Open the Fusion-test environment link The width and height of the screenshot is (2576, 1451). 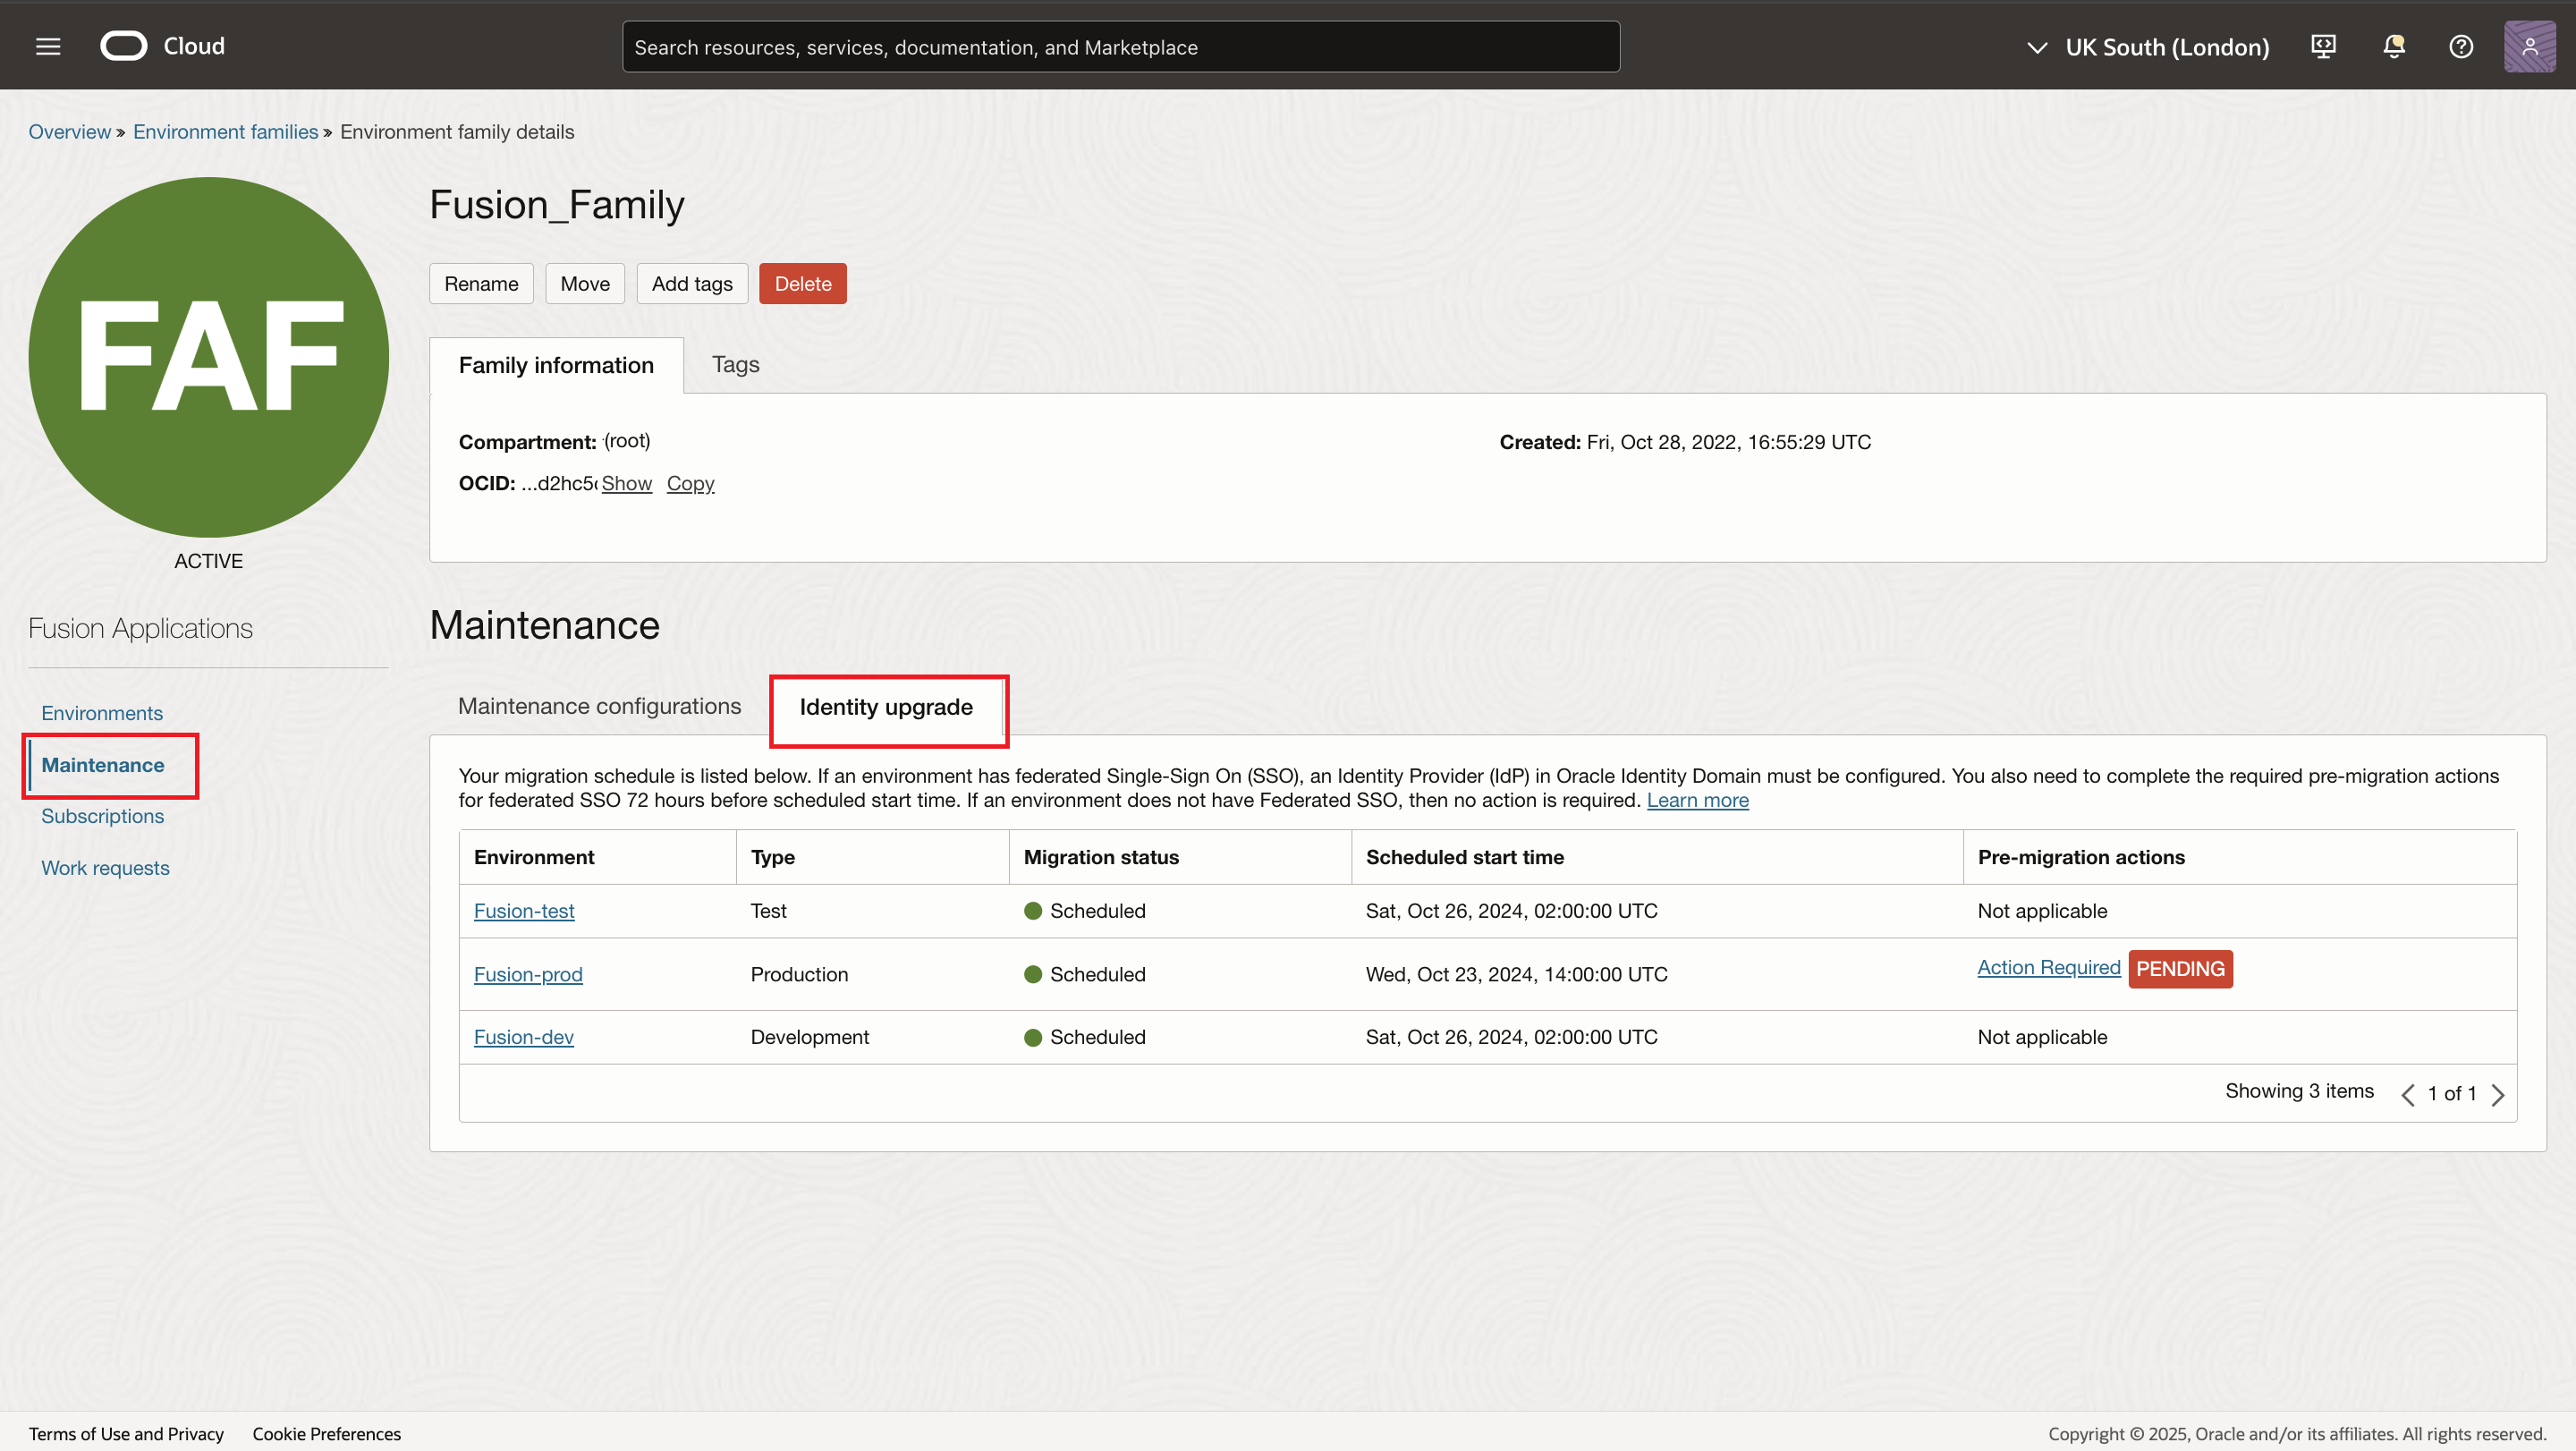[x=524, y=911]
